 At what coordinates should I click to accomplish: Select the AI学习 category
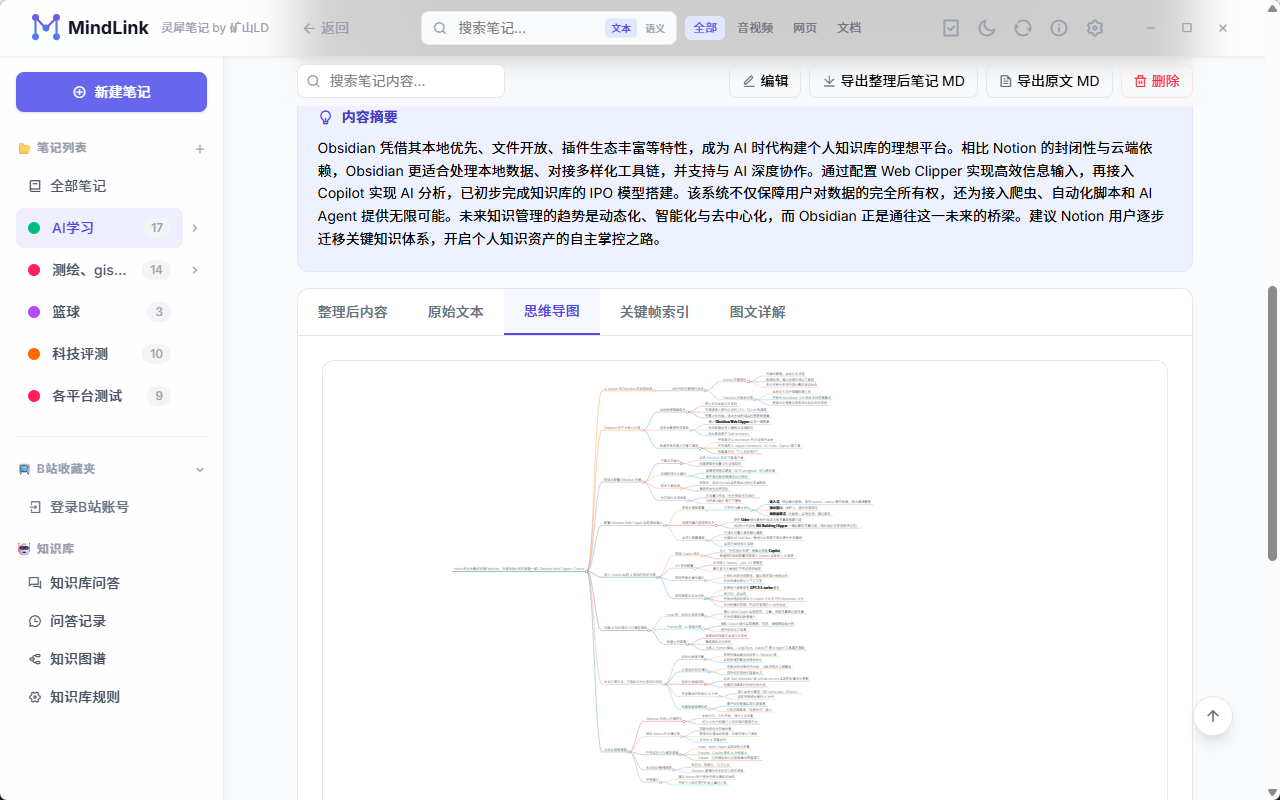click(99, 228)
